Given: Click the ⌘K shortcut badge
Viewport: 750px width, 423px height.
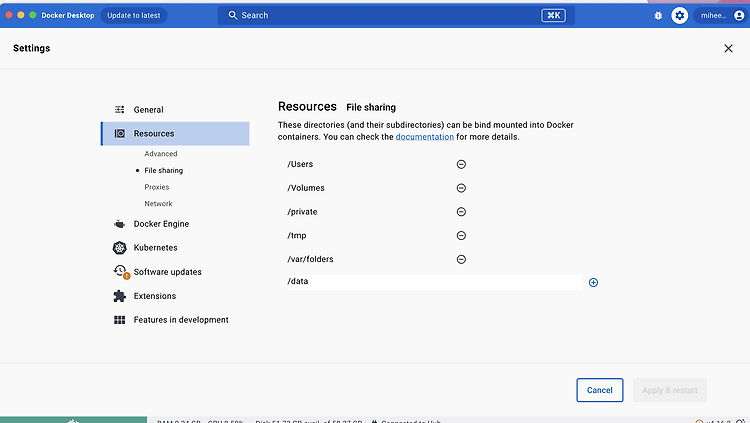Looking at the screenshot, I should pos(553,15).
